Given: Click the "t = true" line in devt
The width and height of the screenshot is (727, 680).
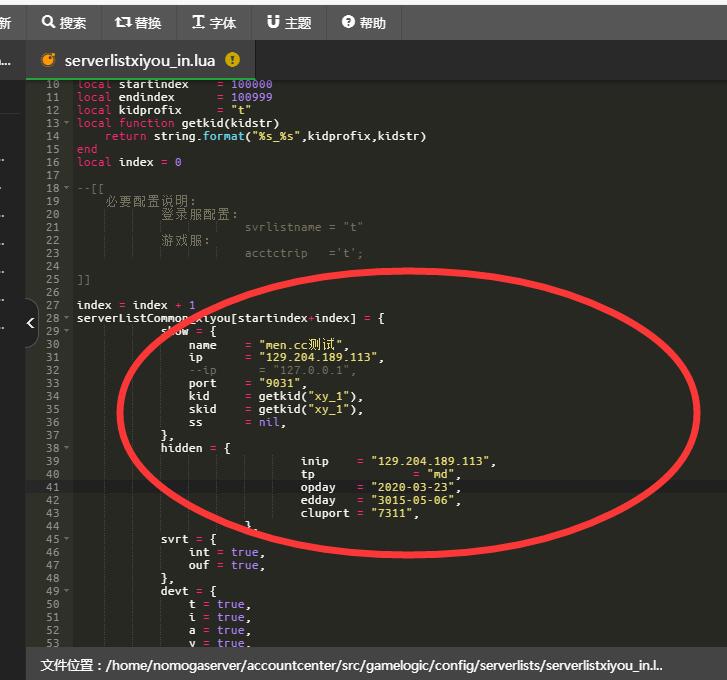Looking at the screenshot, I should point(219,604).
